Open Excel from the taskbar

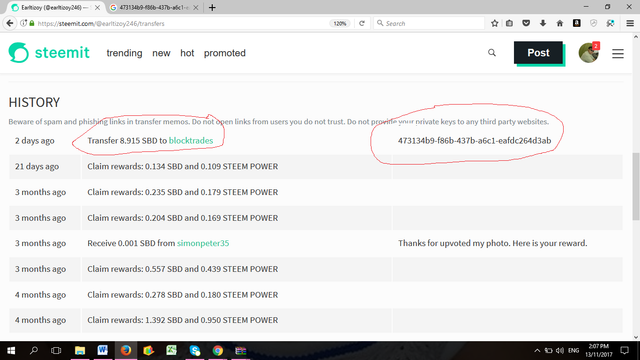[x=171, y=351]
